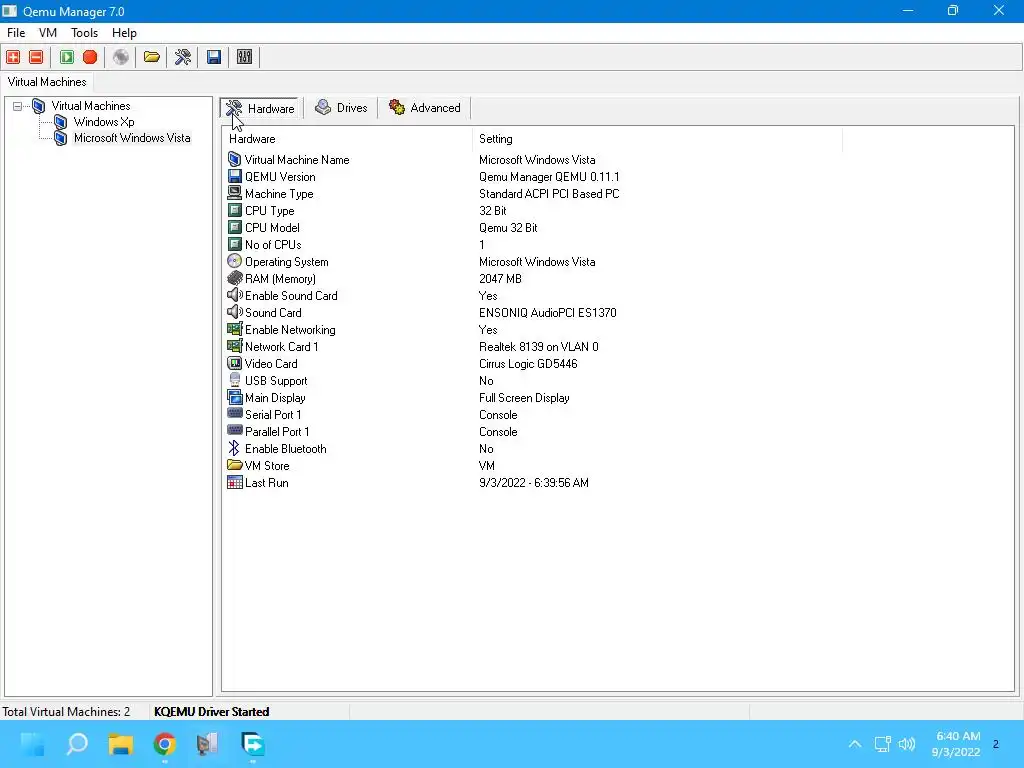This screenshot has height=768, width=1024.
Task: Open taskbar Search magnifier
Action: (x=77, y=744)
